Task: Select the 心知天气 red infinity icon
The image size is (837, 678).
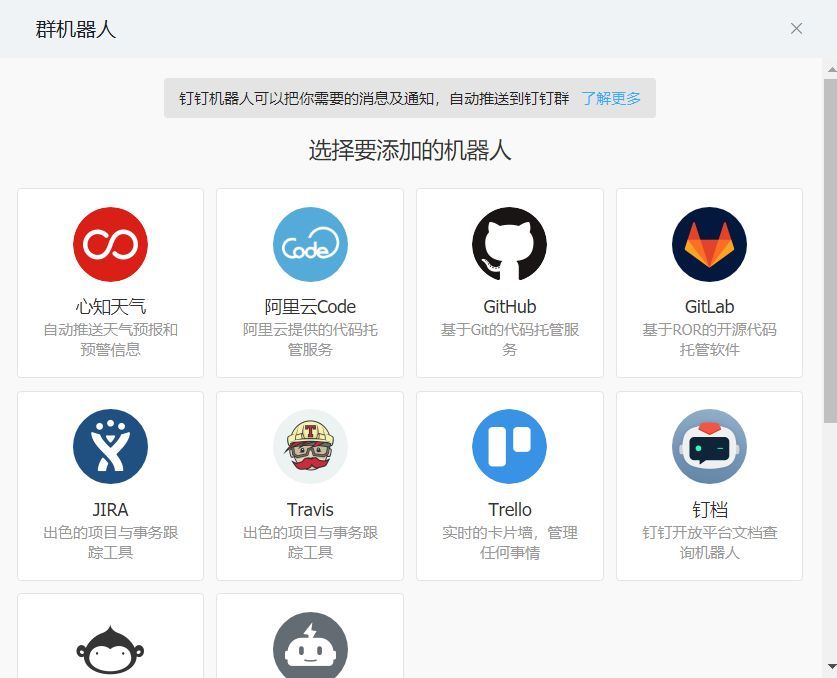Action: tap(110, 245)
